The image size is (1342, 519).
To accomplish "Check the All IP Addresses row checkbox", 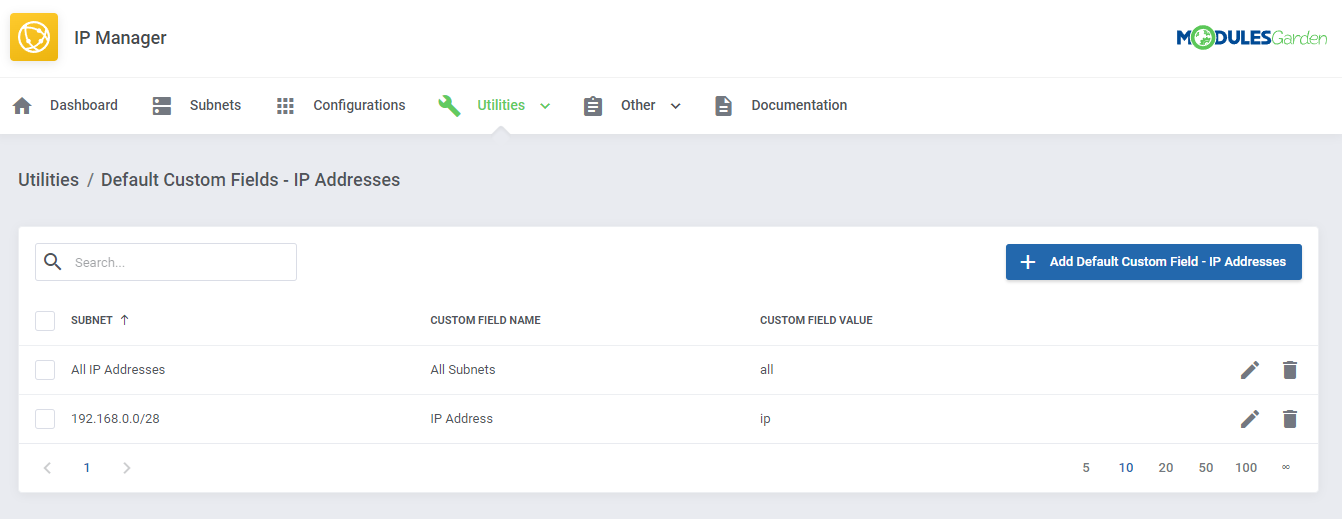I will tap(45, 370).
